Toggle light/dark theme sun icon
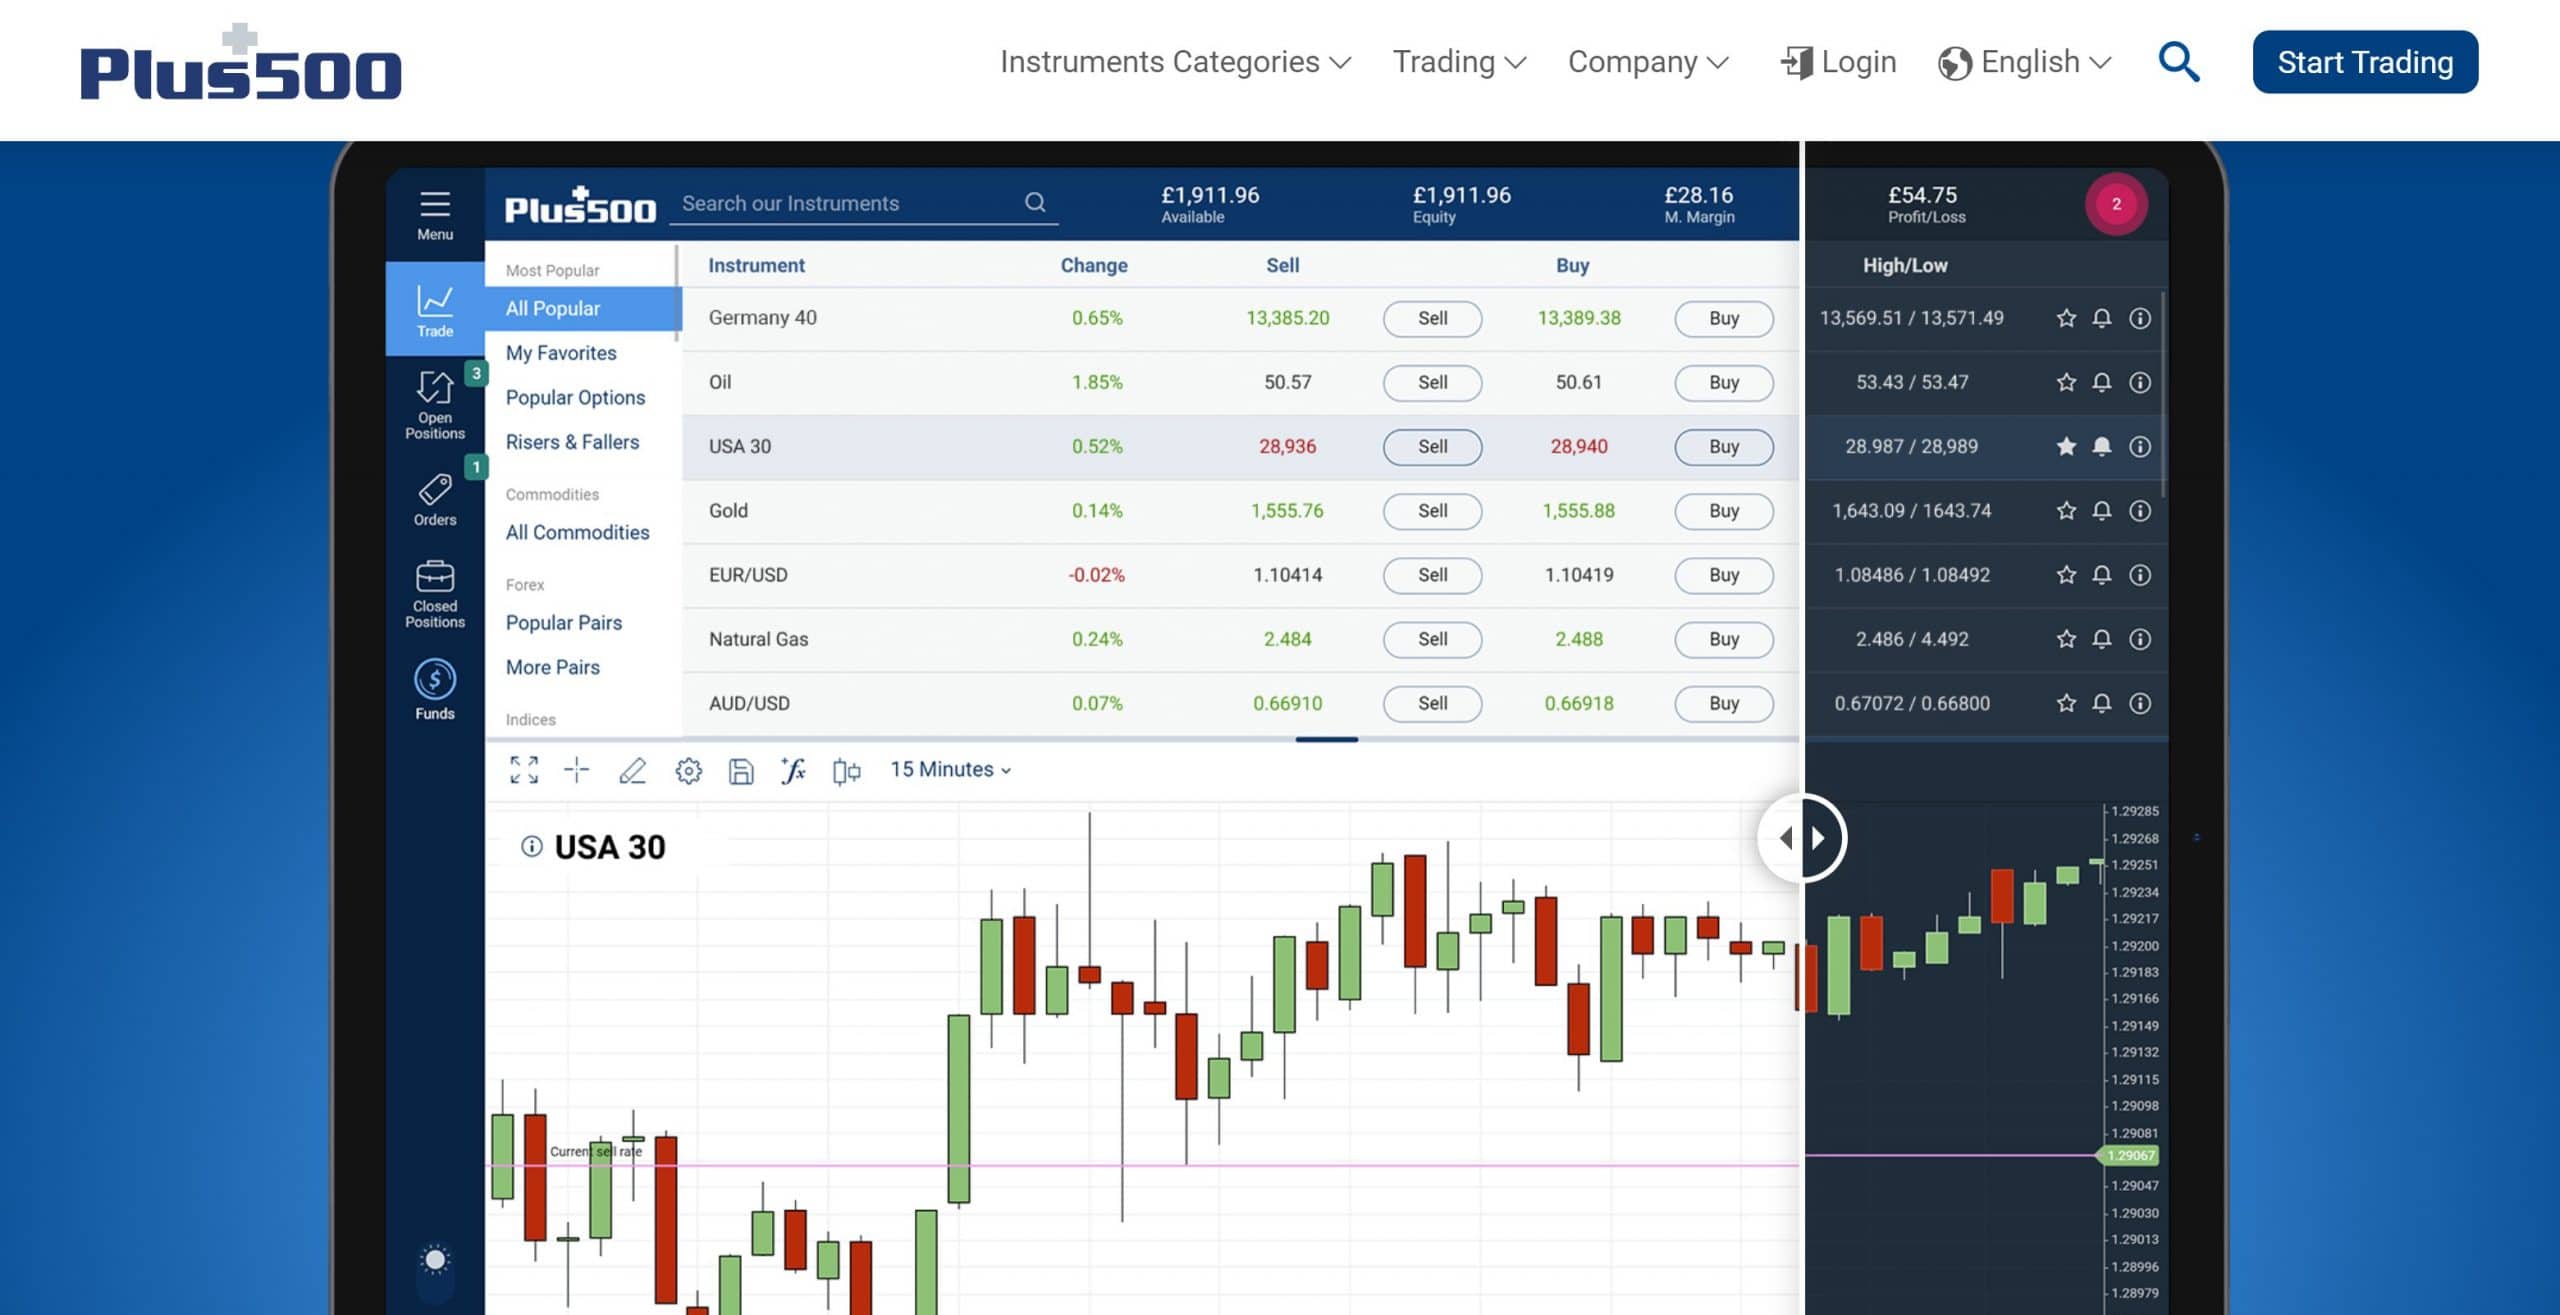2560x1315 pixels. (435, 1260)
